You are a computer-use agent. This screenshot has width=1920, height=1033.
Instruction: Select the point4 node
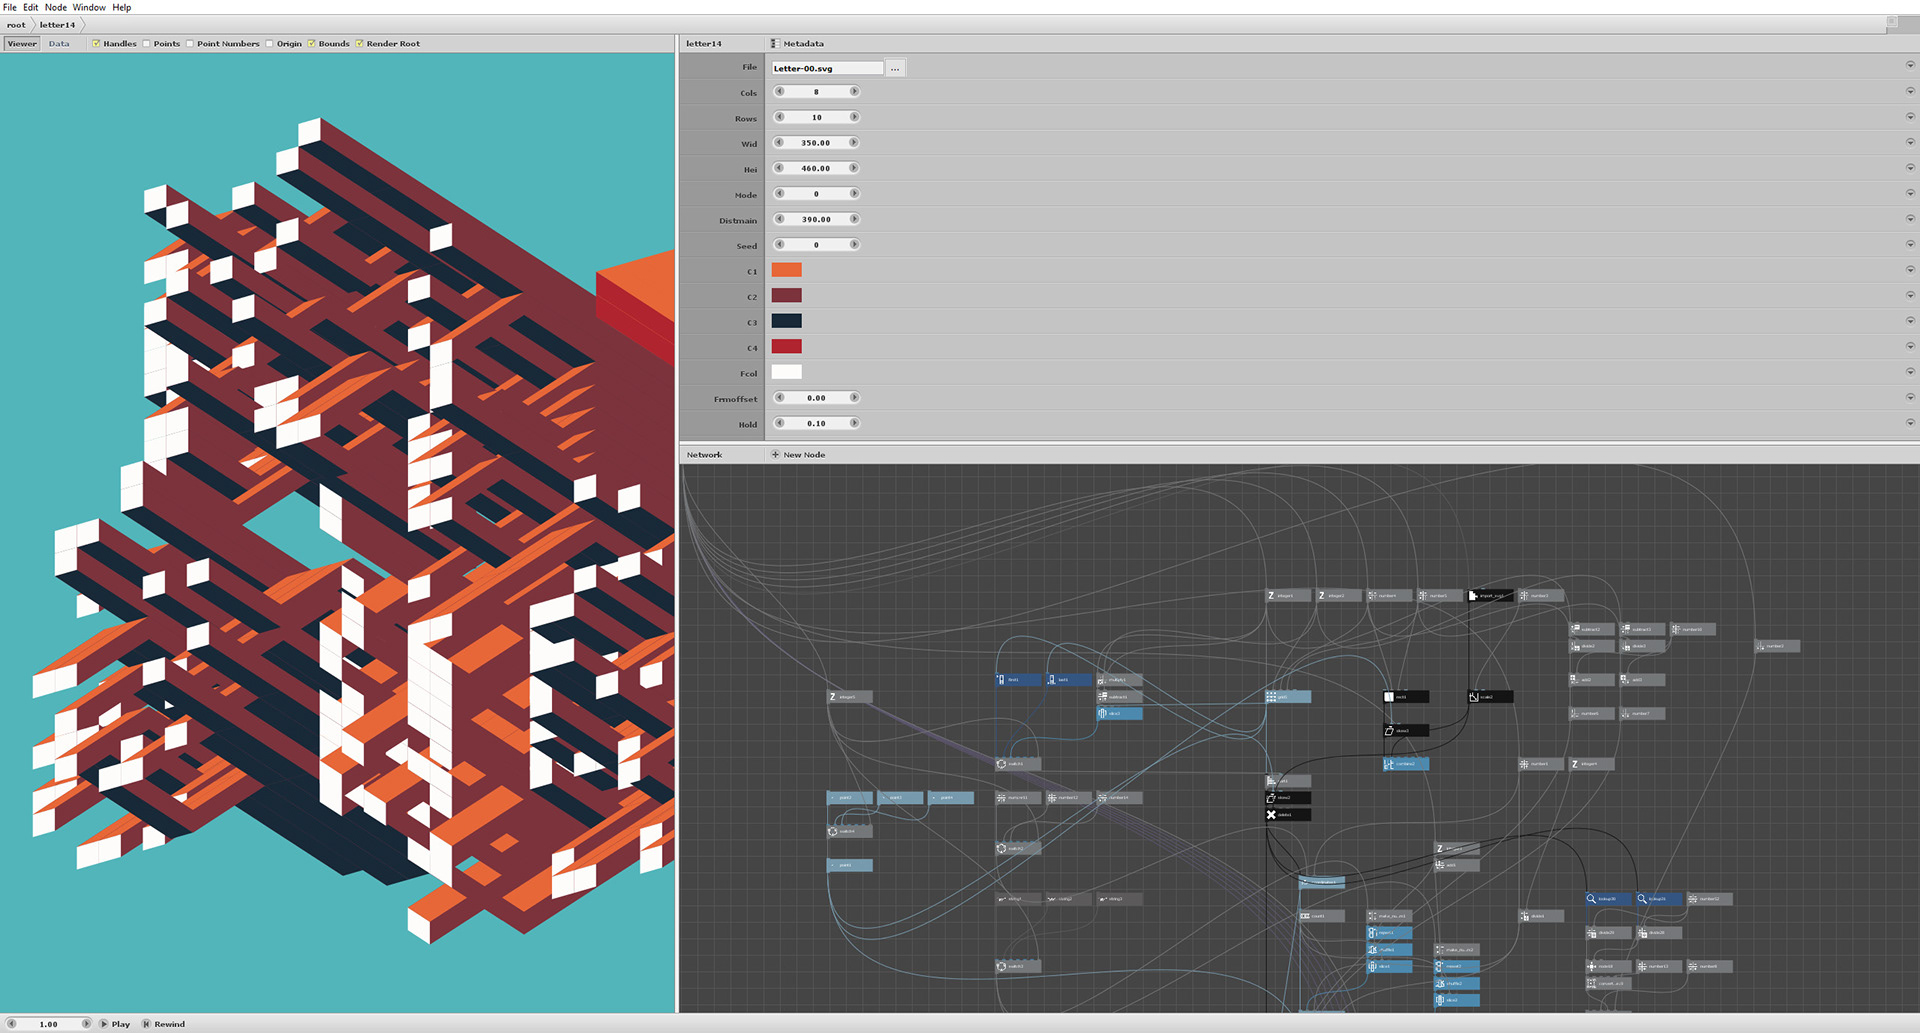[951, 797]
